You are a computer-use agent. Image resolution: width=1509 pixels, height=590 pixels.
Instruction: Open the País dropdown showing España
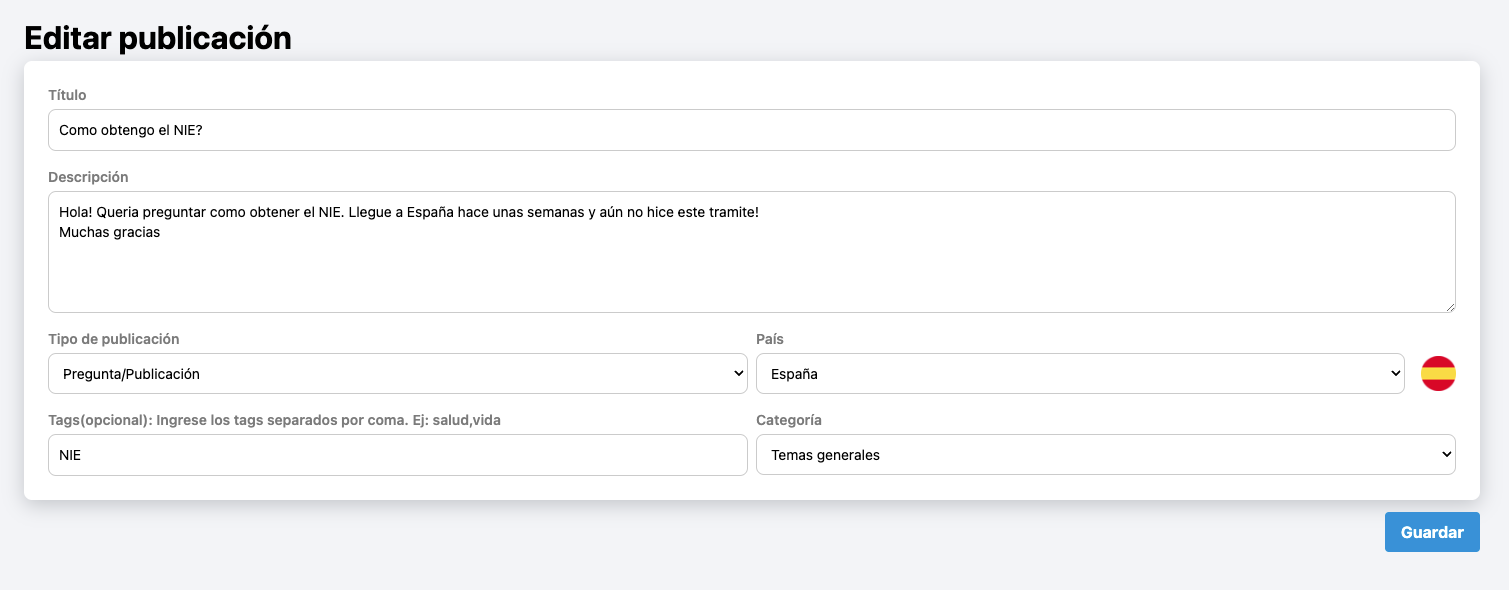(1080, 373)
